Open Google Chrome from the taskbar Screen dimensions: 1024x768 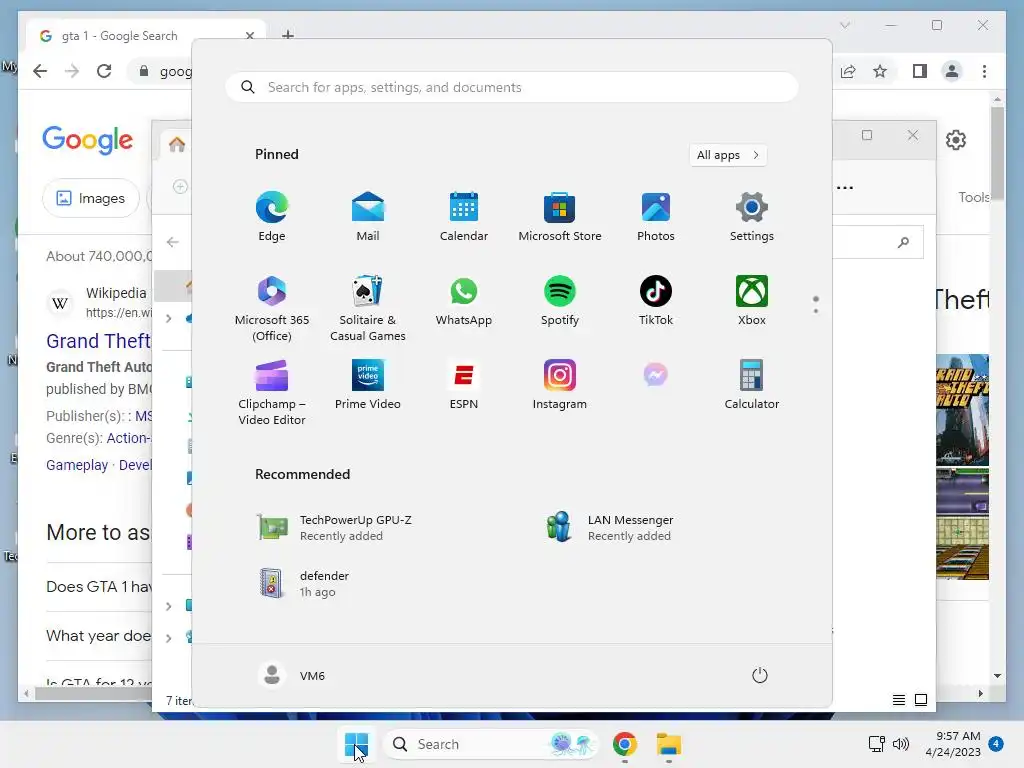pyautogui.click(x=625, y=744)
